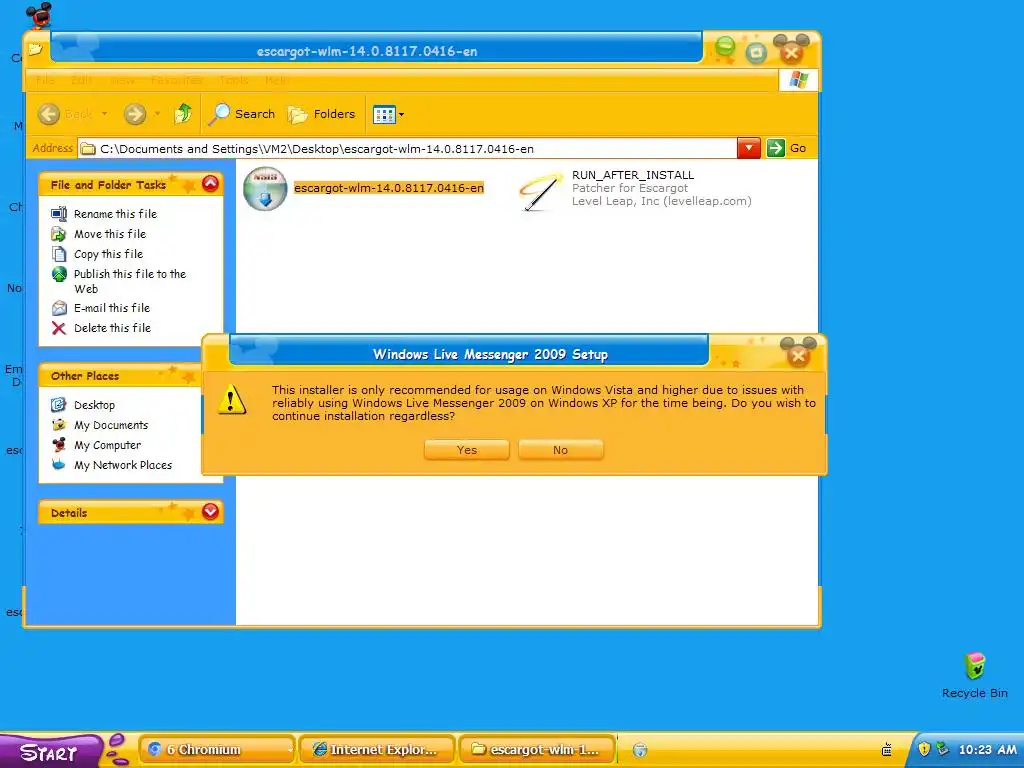Click the escargot-wlm-14.0.8117.0416-en file name
This screenshot has width=1024, height=768.
click(x=389, y=188)
